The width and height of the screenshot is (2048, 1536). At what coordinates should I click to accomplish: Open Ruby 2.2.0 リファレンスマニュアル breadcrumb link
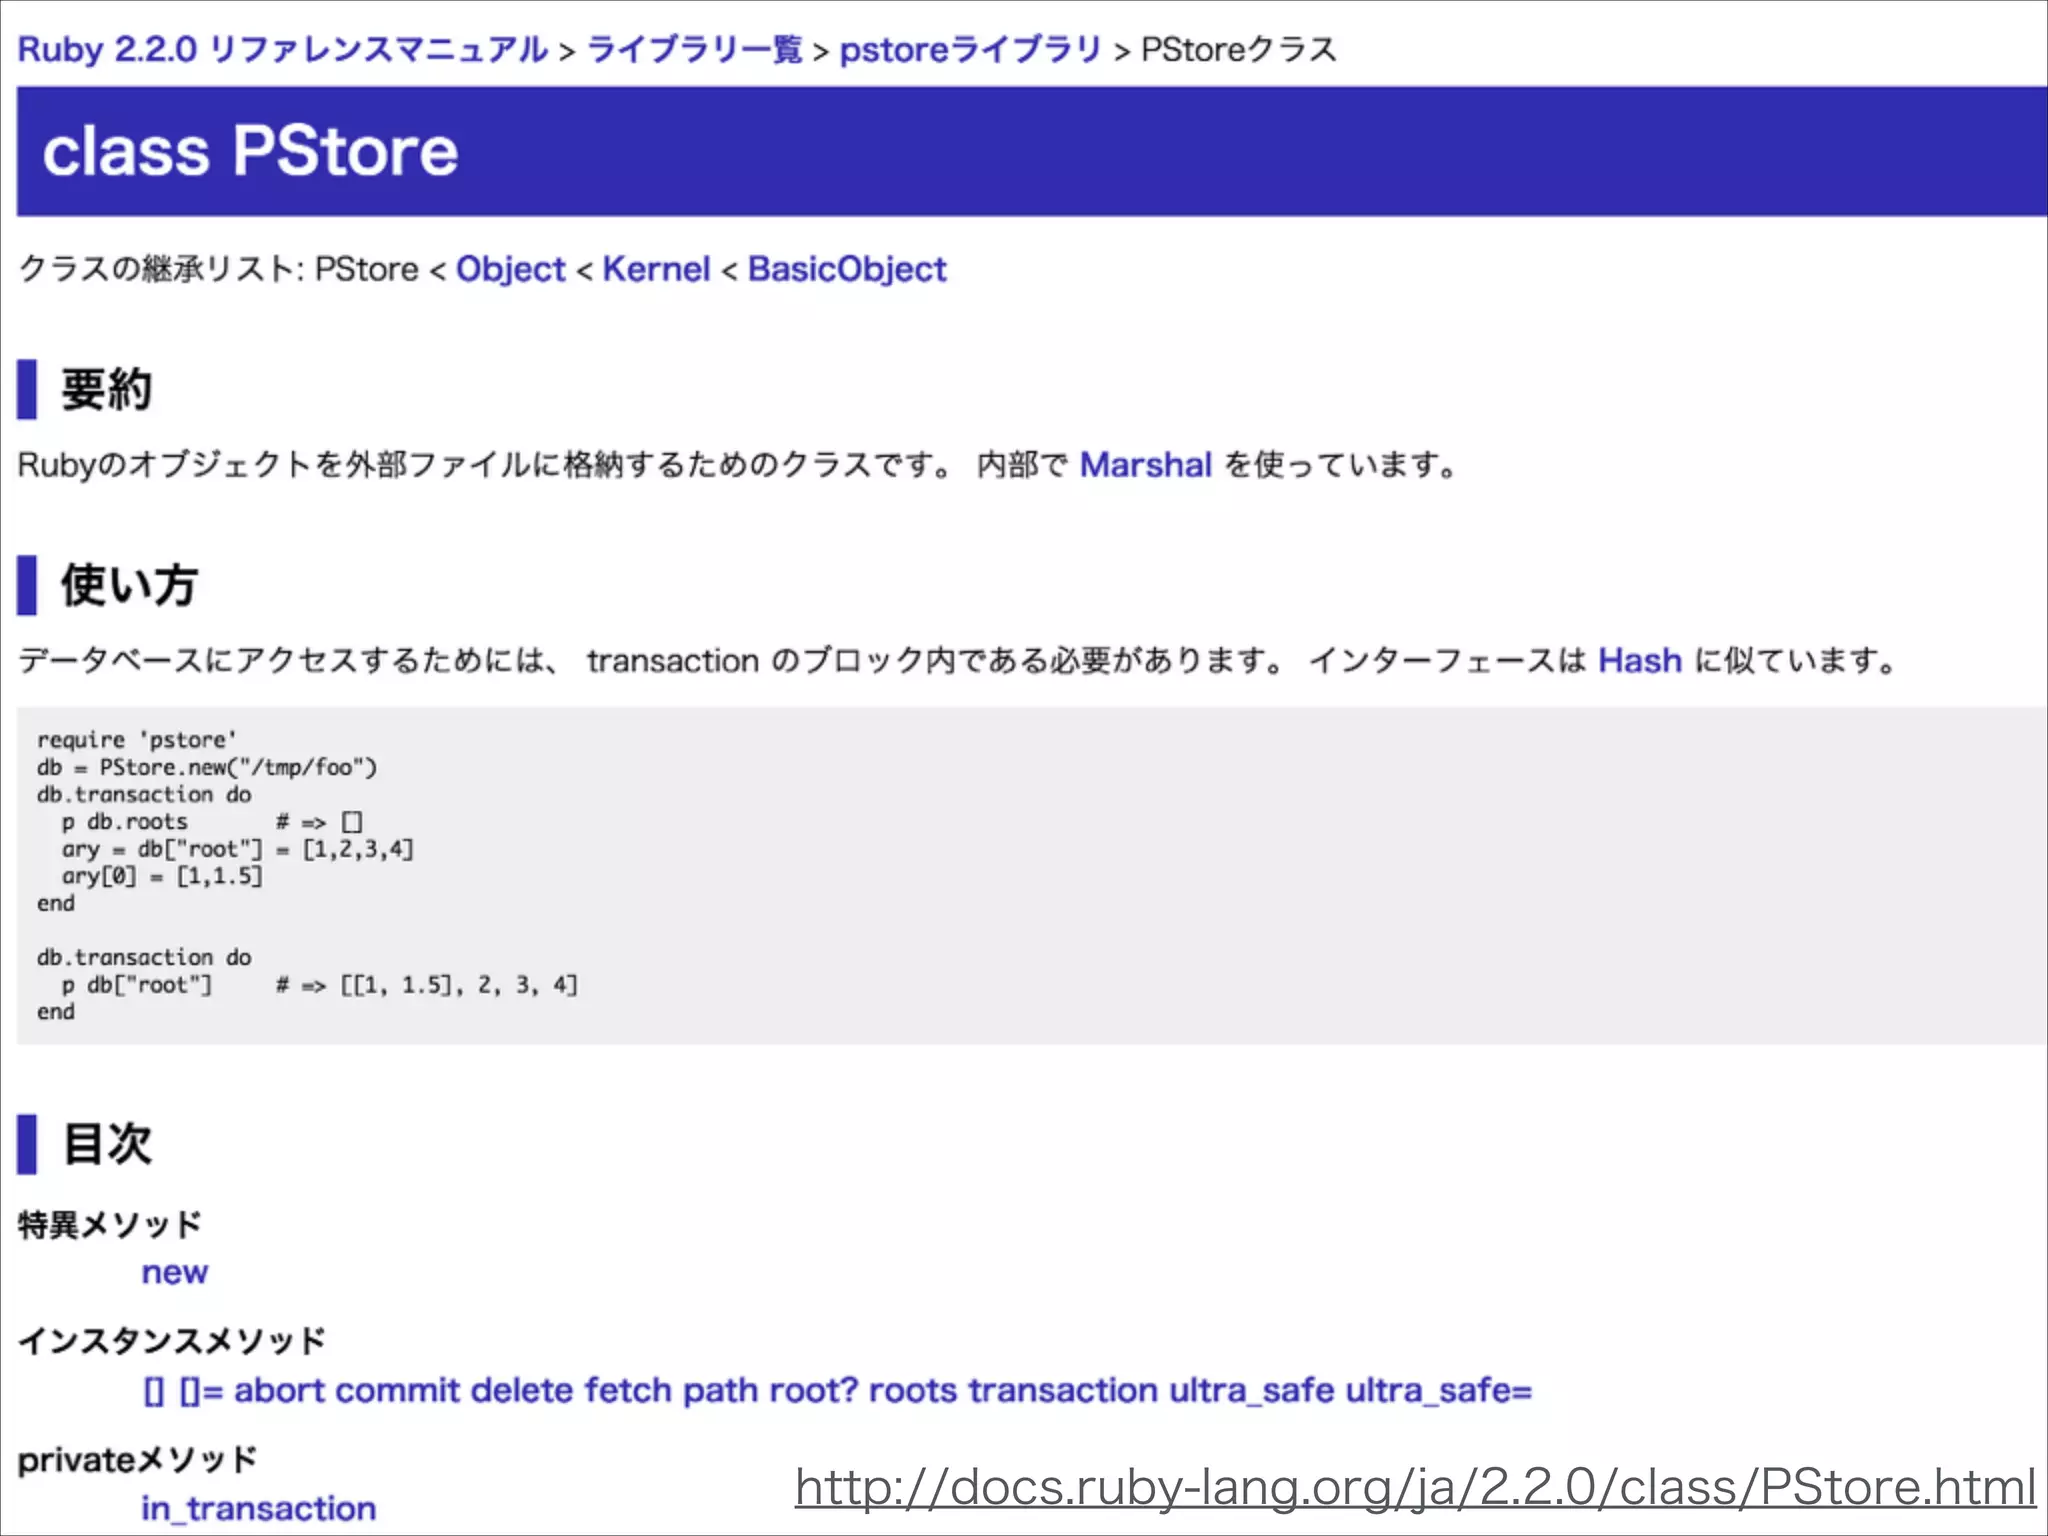283,49
